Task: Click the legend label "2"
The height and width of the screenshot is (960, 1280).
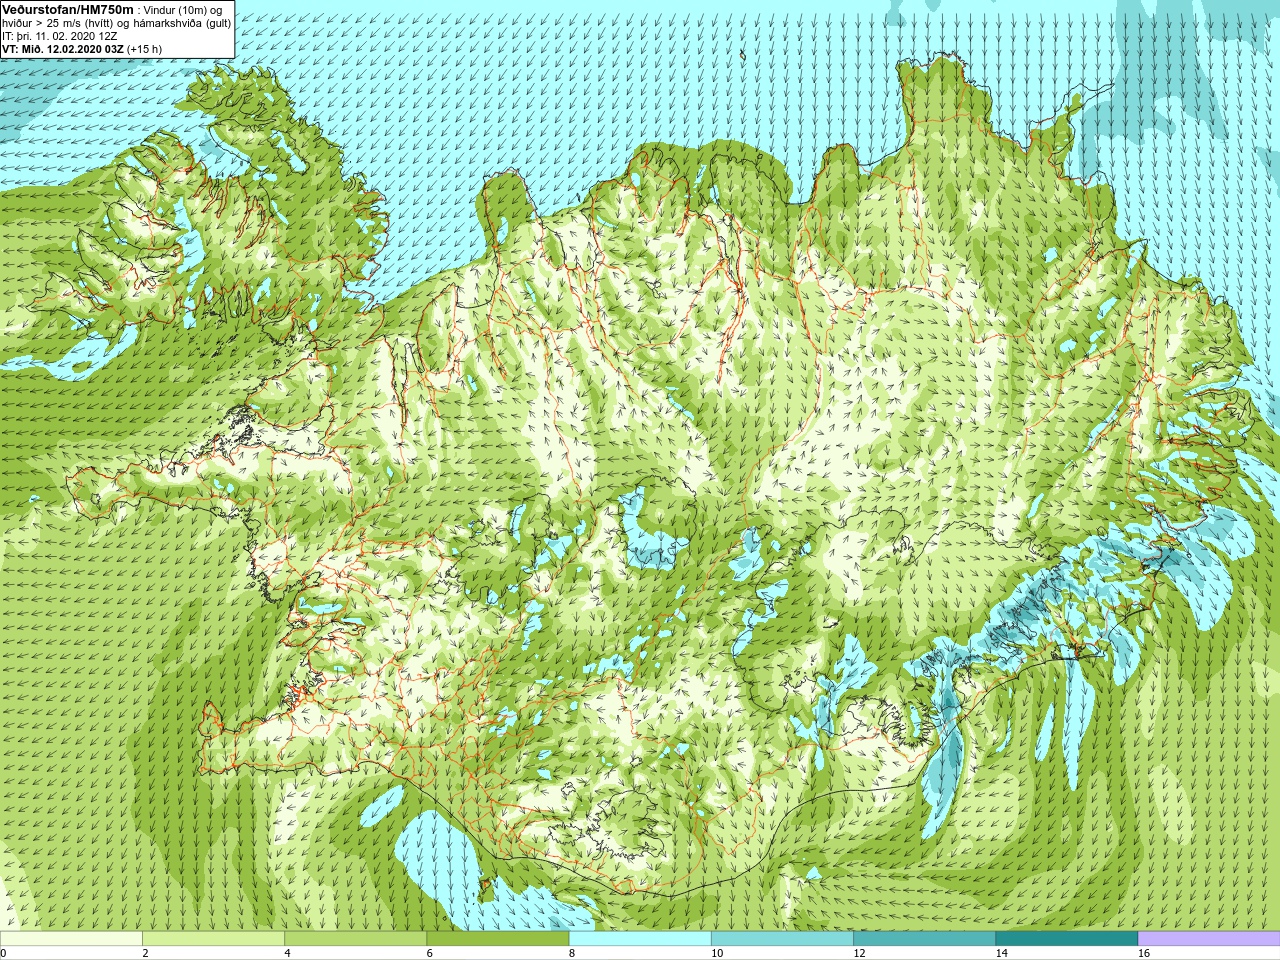Action: click(145, 953)
